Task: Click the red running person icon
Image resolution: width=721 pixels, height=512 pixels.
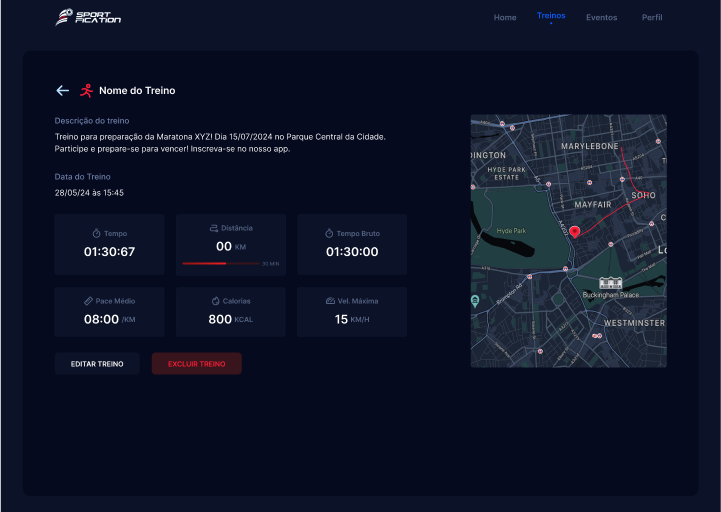Action: click(x=86, y=91)
